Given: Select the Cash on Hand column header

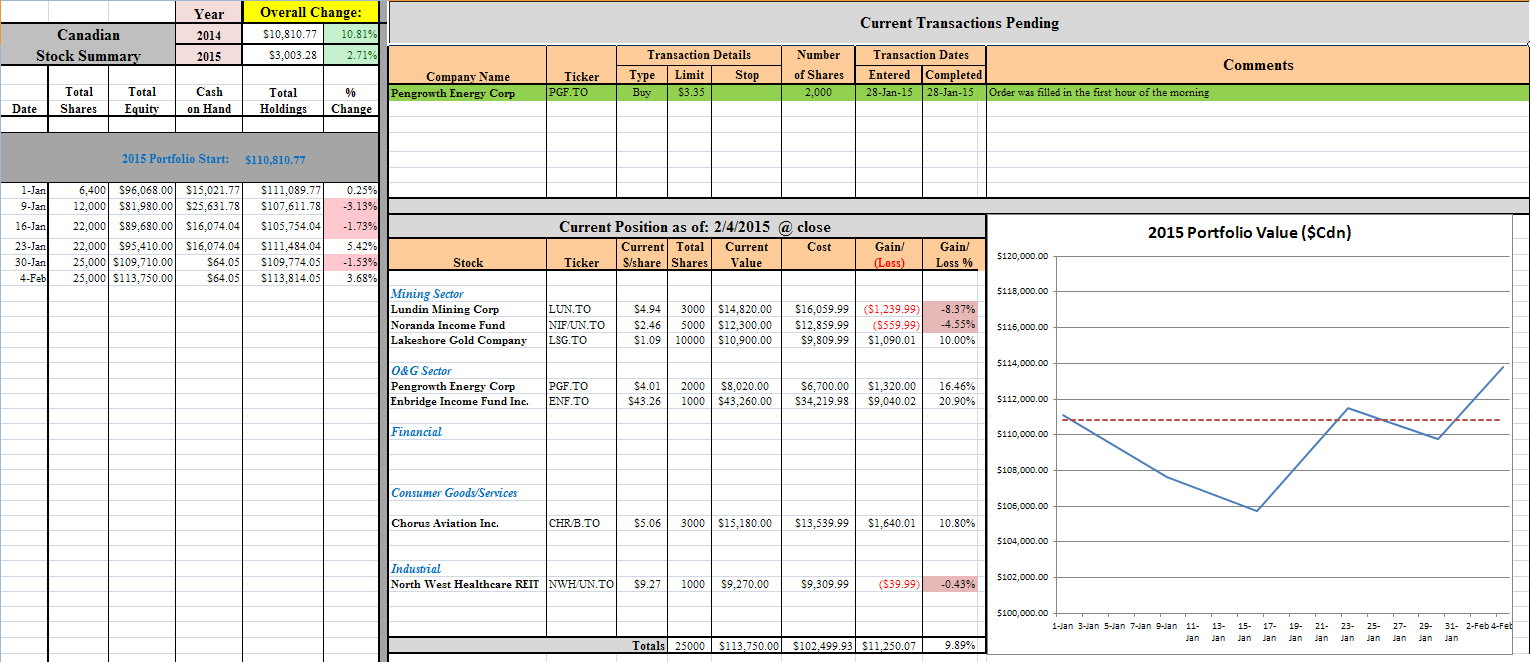Looking at the screenshot, I should pyautogui.click(x=209, y=100).
